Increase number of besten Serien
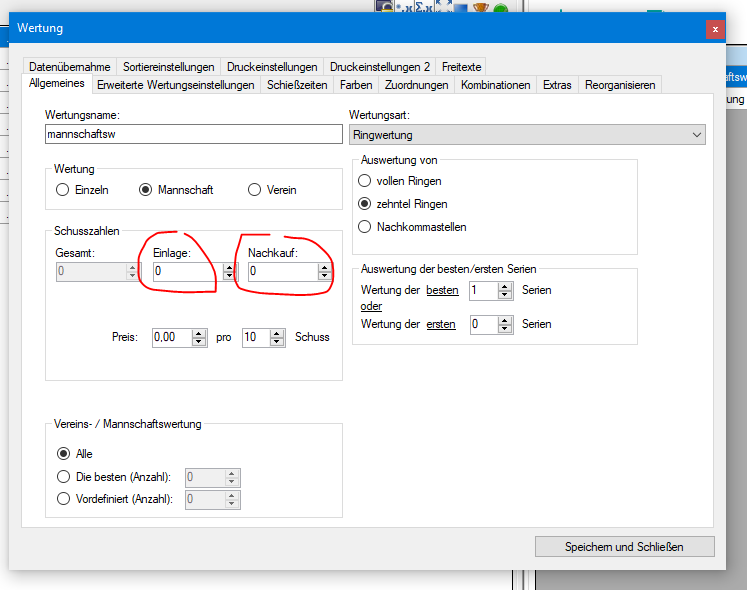 [x=505, y=286]
